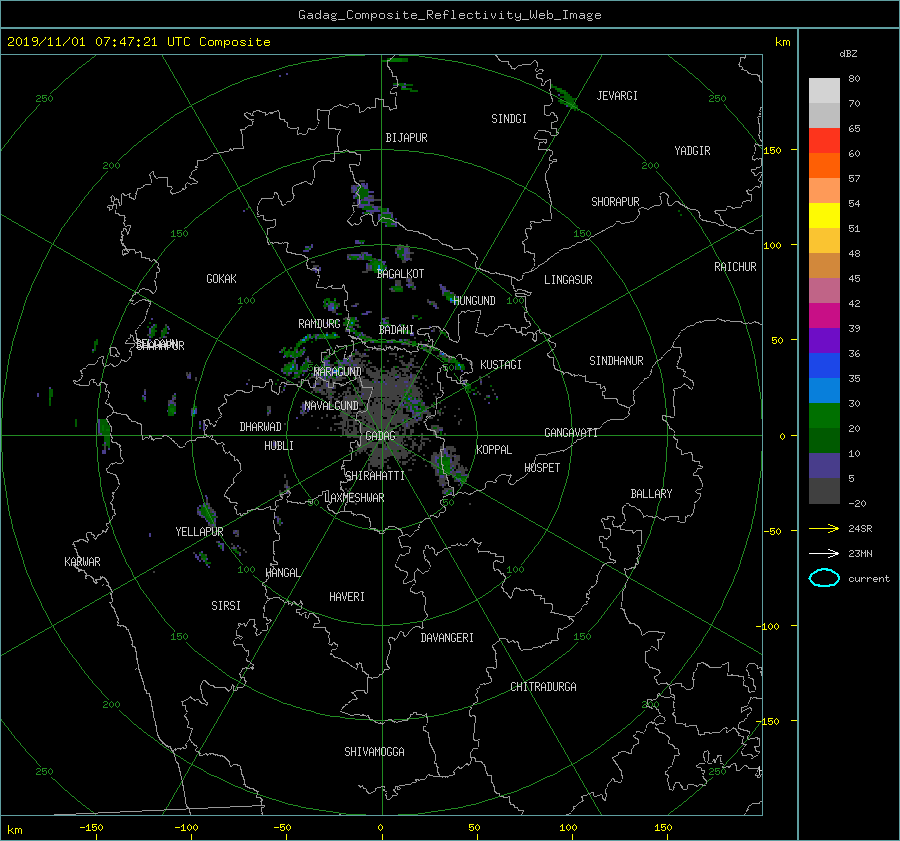The height and width of the screenshot is (841, 900).
Task: Click the 23MN legend label
Action: tap(860, 554)
